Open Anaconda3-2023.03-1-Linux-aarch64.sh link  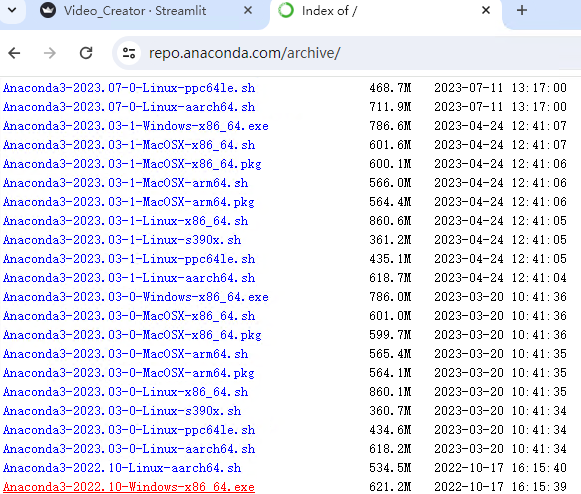(129, 278)
